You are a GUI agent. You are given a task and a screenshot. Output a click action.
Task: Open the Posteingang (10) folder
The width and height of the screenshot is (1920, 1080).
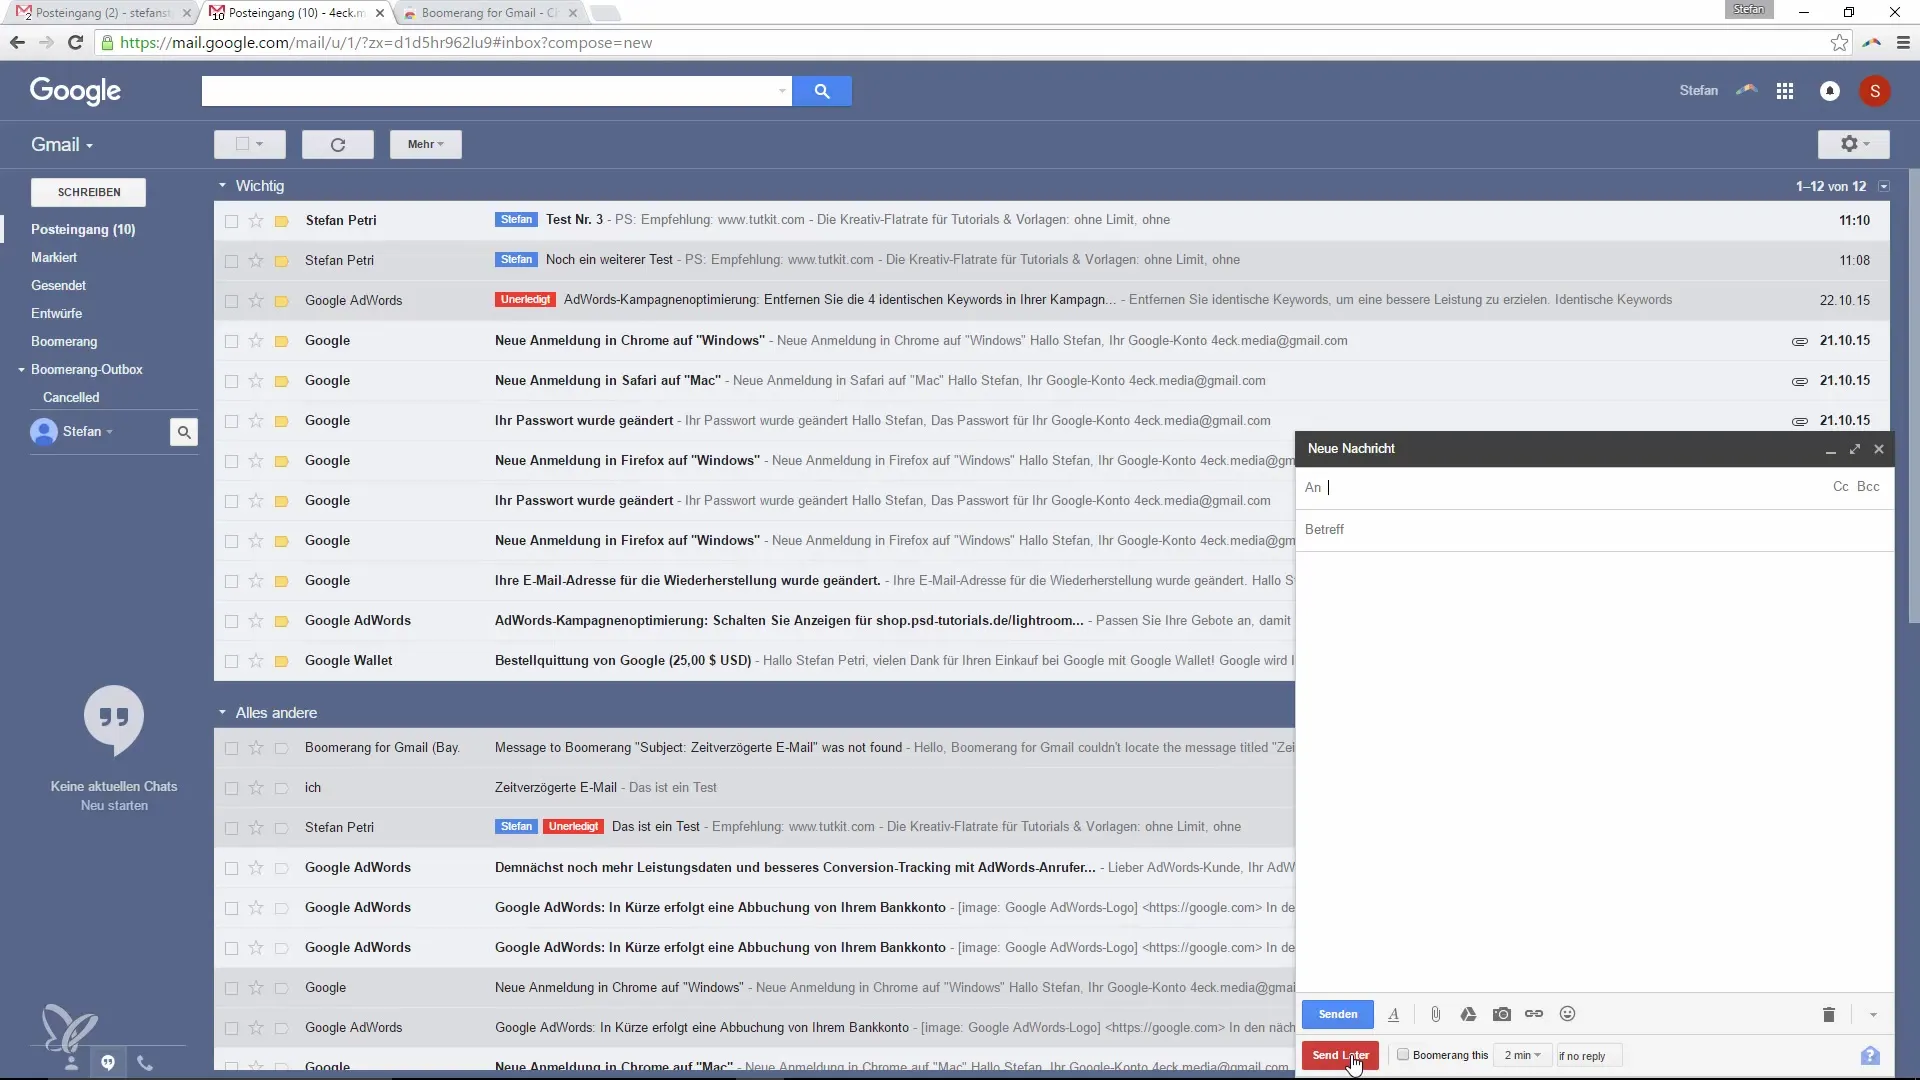pos(83,229)
